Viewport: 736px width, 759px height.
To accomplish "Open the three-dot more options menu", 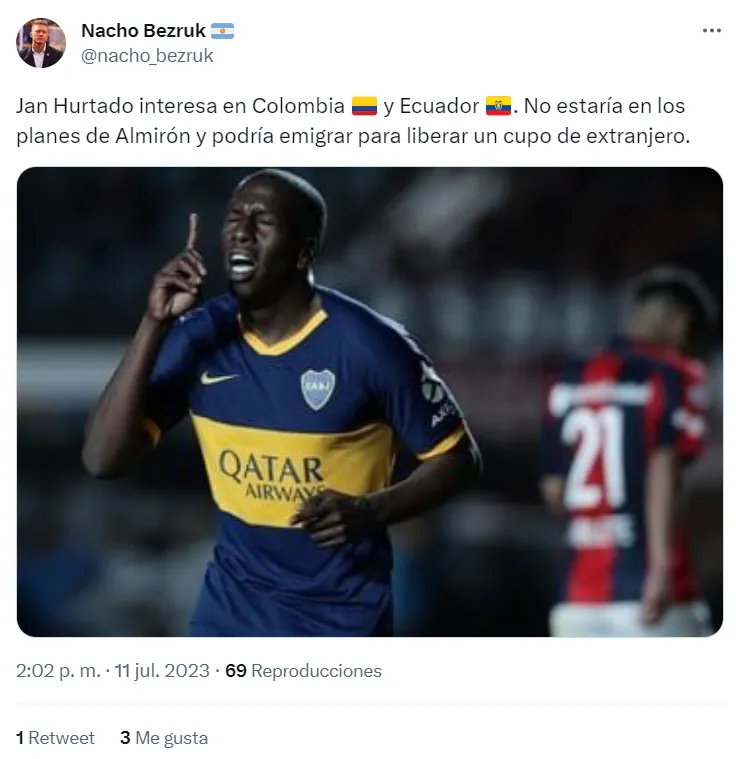I will [x=711, y=31].
